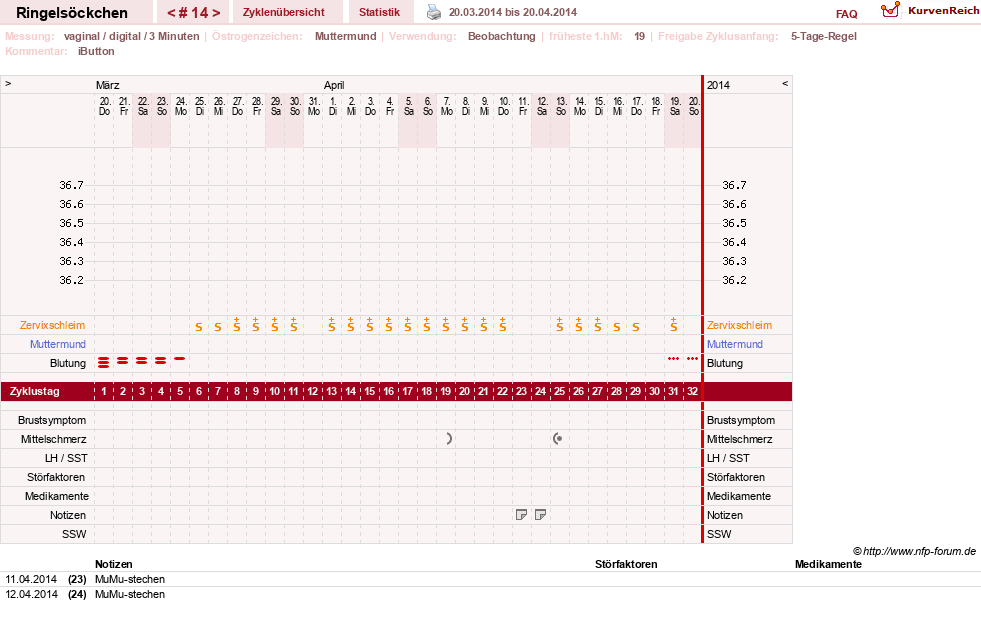Click the right Muttermund row label
Image resolution: width=981 pixels, height=623 pixels.
pos(734,344)
